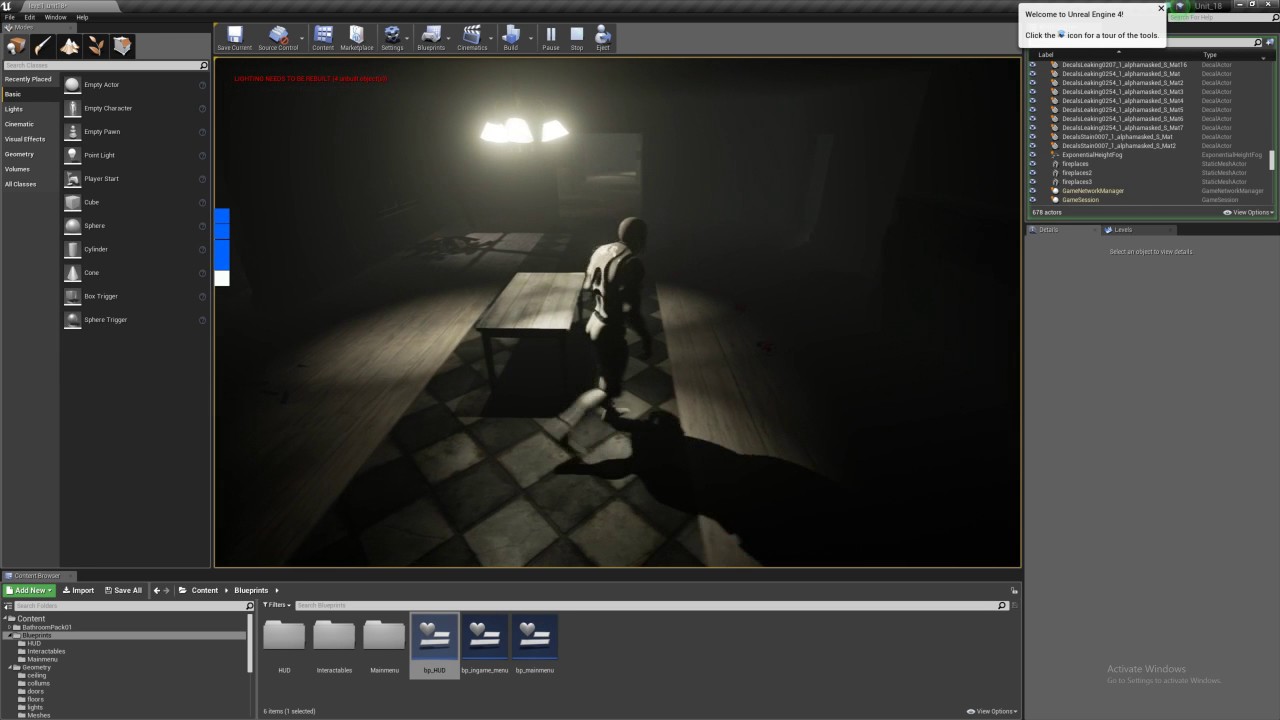Open World Outliner View Options dropdown
This screenshot has height=720, width=1280.
(x=1248, y=212)
